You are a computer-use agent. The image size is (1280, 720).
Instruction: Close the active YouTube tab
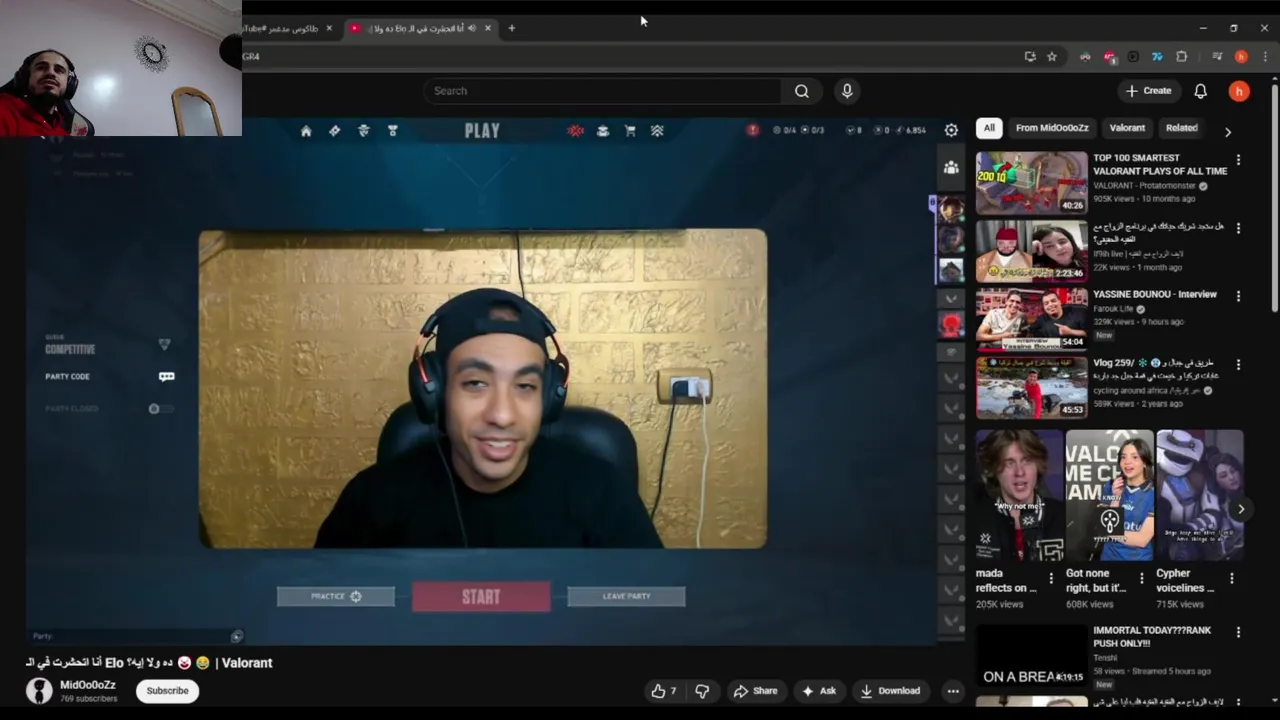(x=488, y=28)
